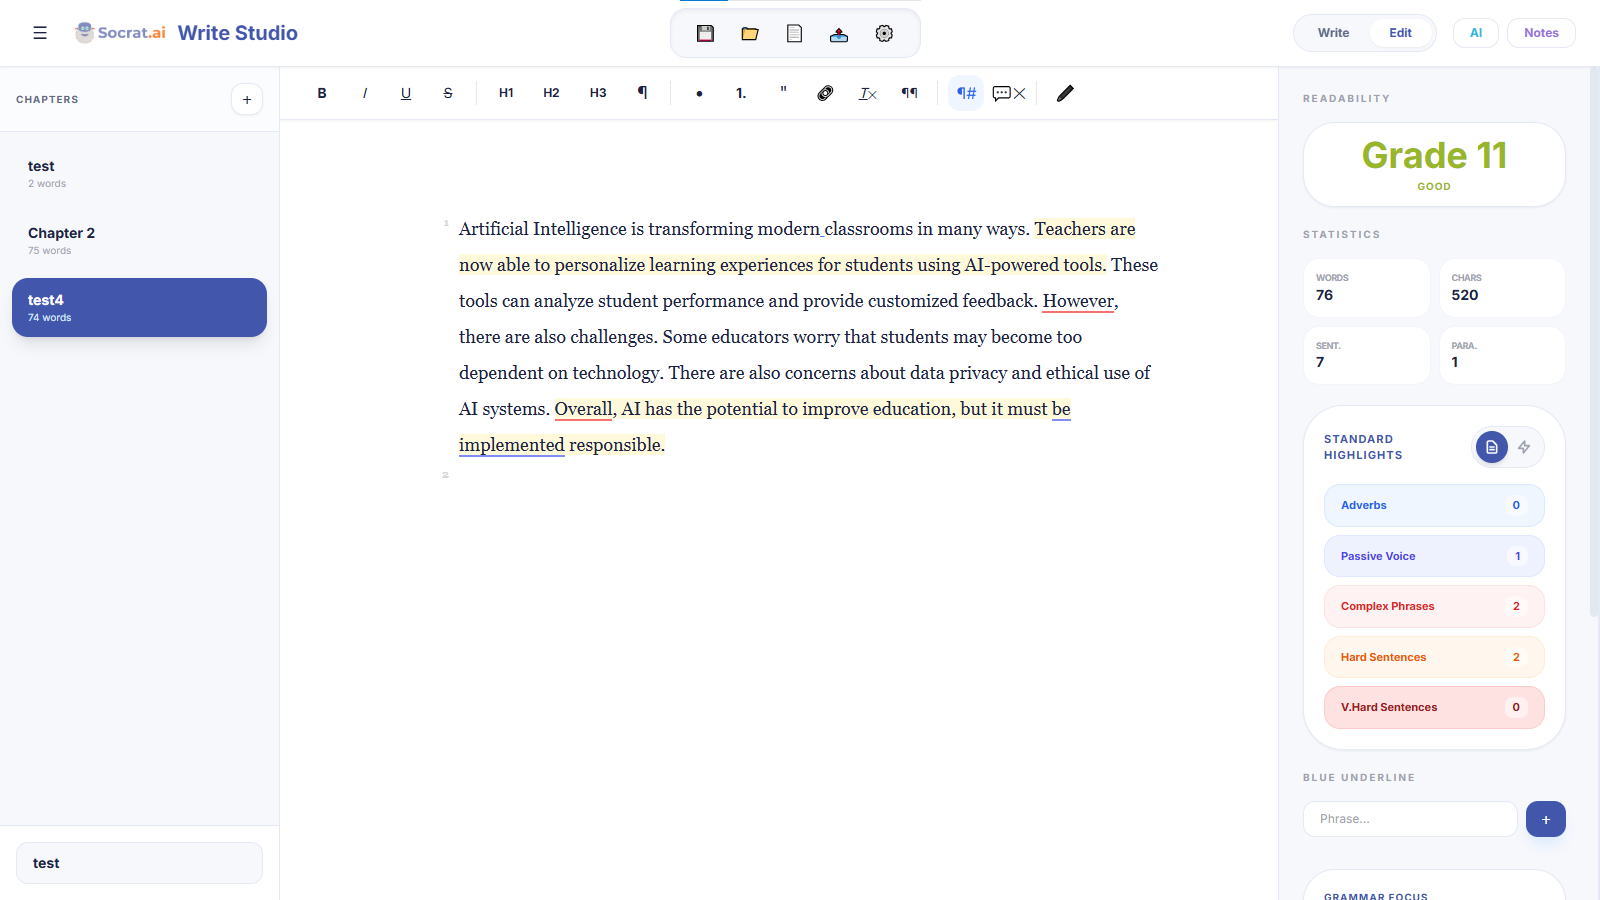The width and height of the screenshot is (1600, 900).
Task: Insert a blockquote with the double pilcrow icon
Action: tap(910, 93)
